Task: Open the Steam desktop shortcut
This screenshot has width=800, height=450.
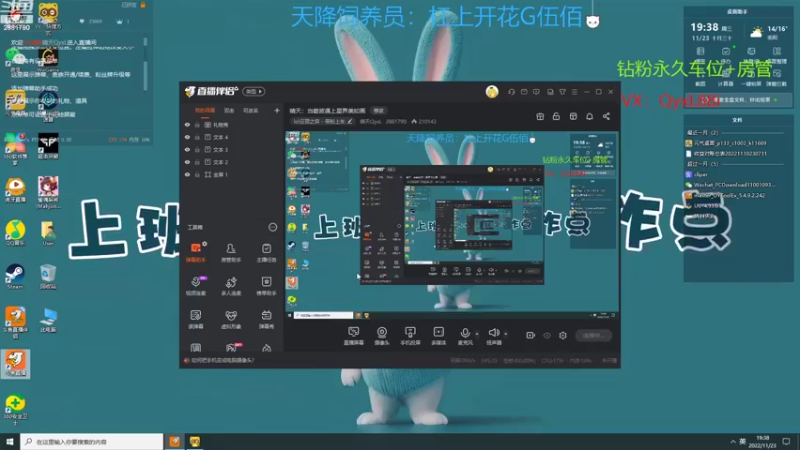Action: click(x=15, y=277)
